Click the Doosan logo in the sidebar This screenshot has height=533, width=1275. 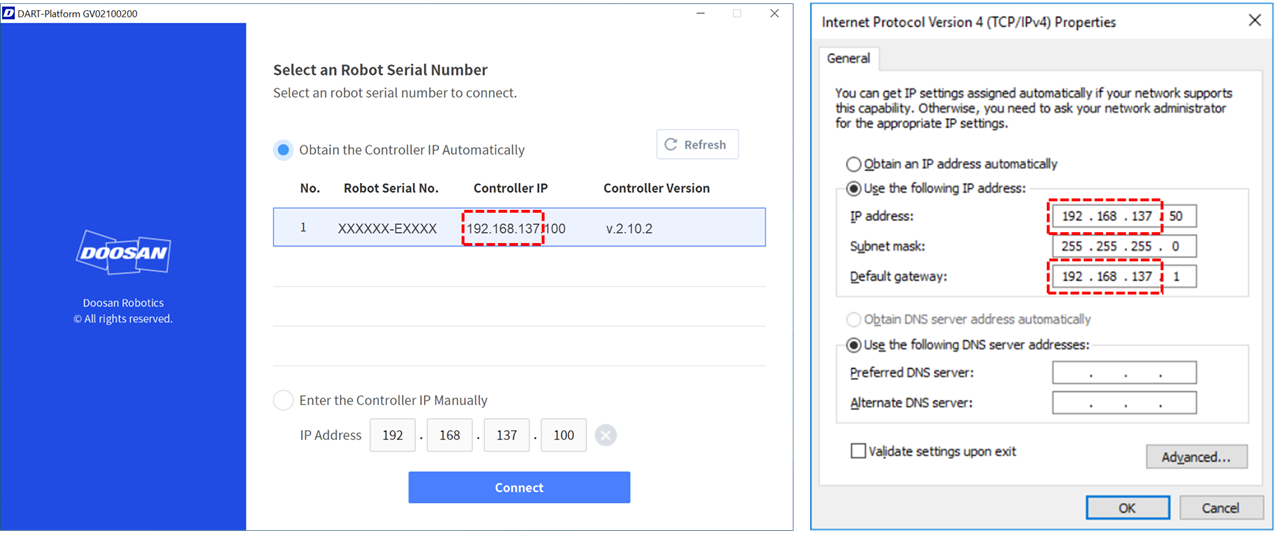tap(123, 255)
